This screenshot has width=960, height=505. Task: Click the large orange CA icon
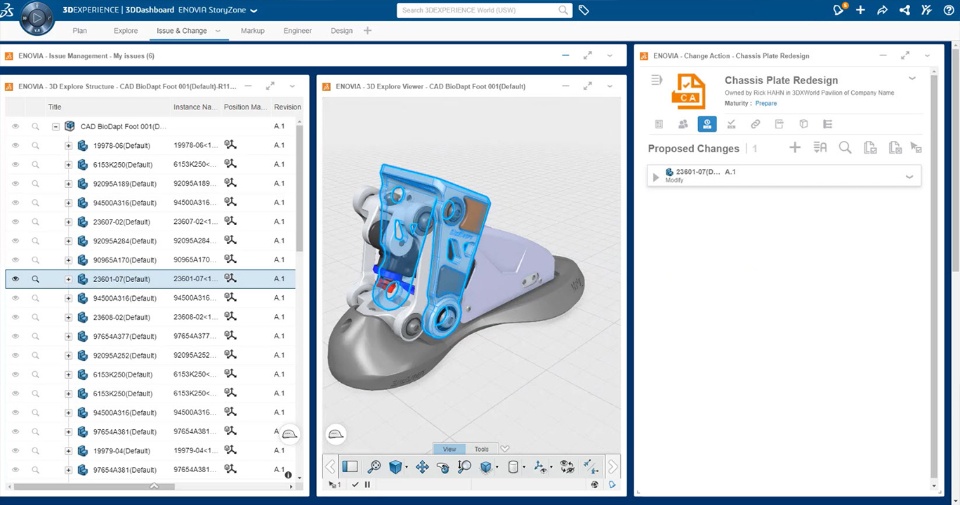pos(688,91)
